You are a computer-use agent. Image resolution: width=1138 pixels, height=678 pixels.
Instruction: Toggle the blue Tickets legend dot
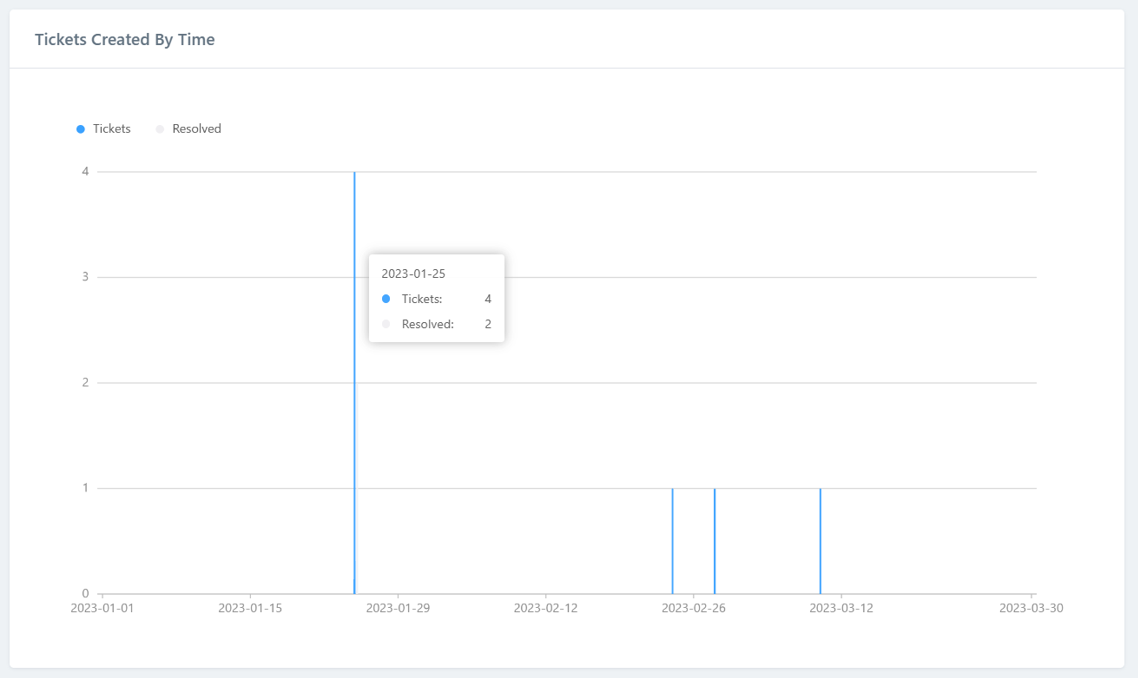click(x=81, y=129)
